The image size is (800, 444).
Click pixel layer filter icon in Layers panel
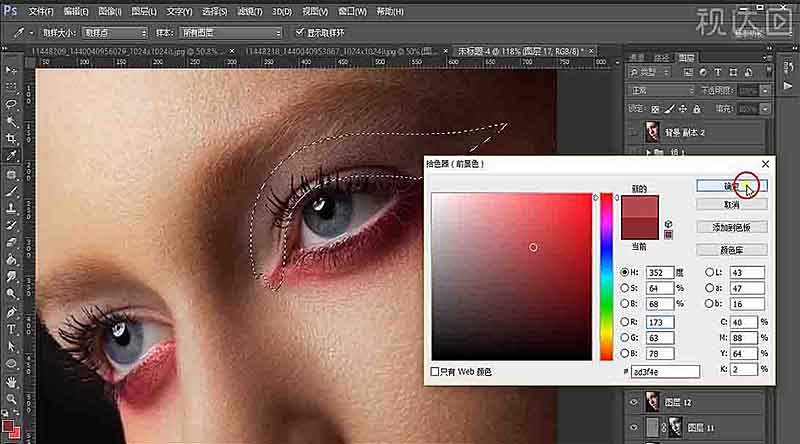coord(688,72)
